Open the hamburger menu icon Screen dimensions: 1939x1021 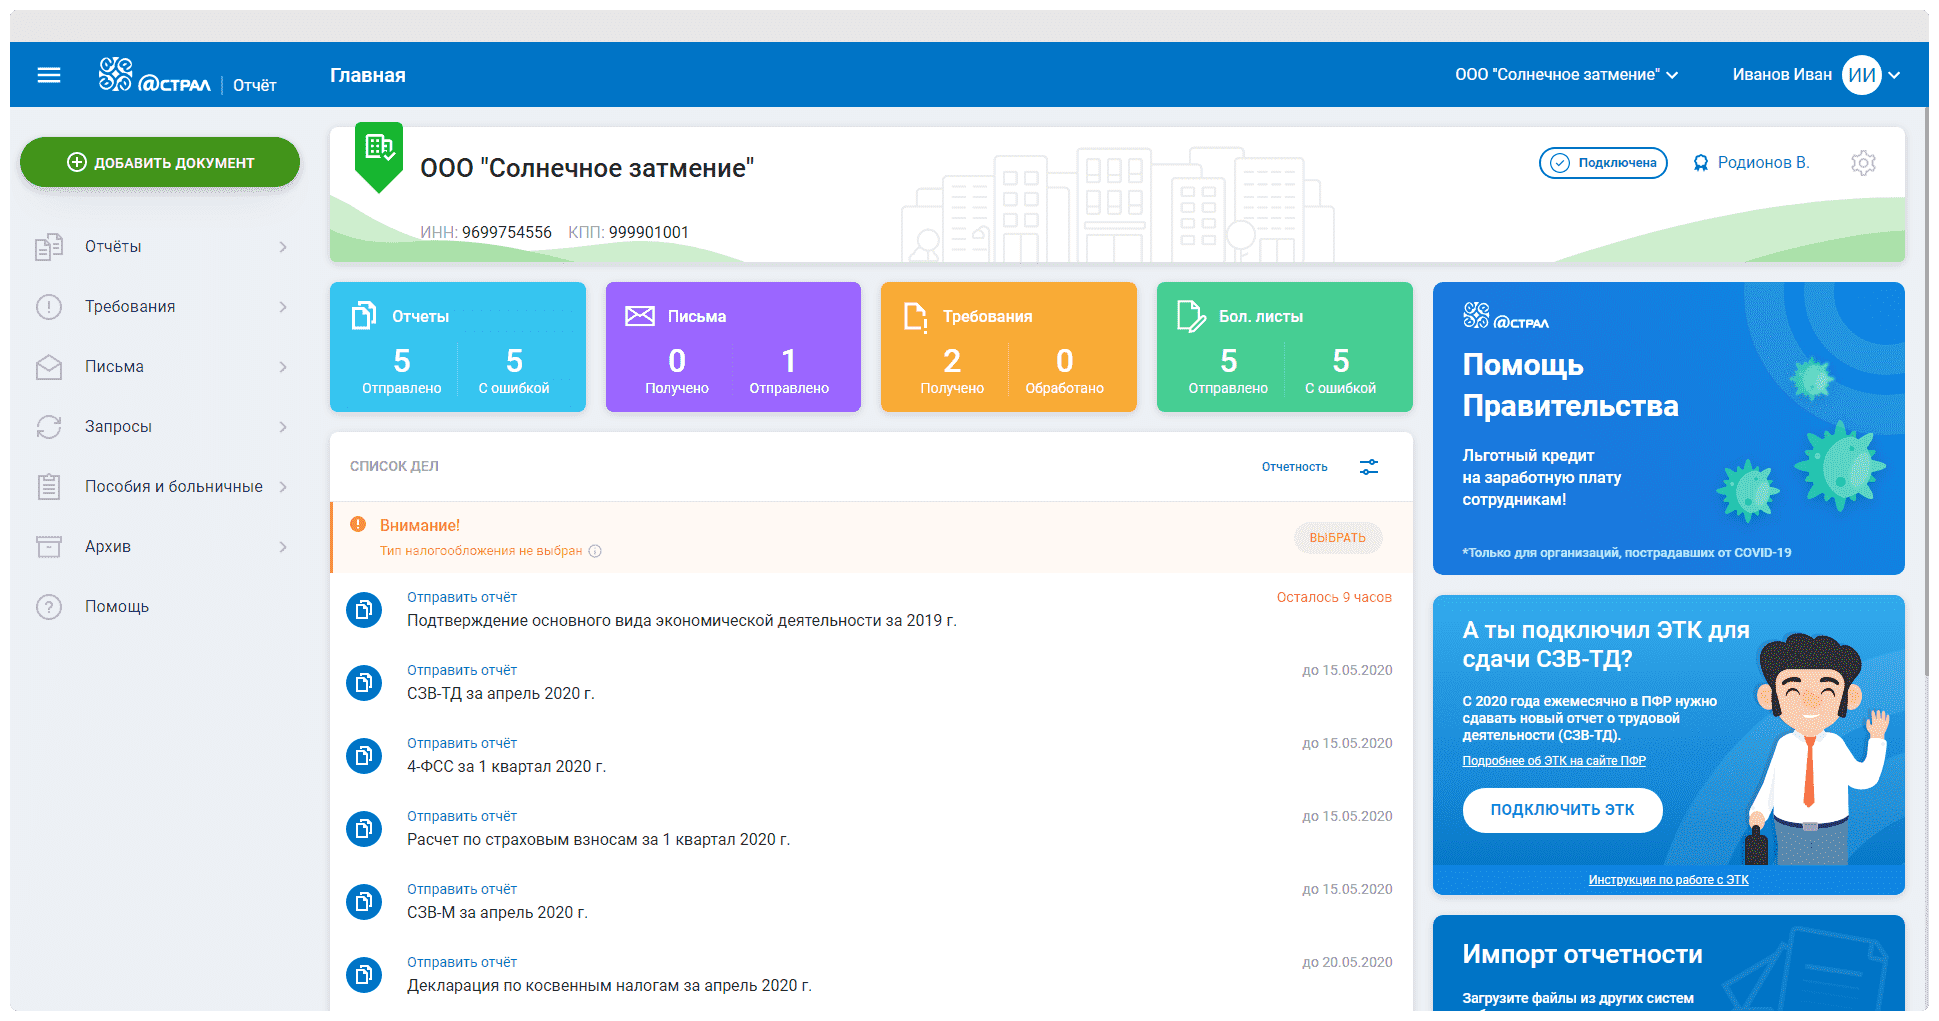[x=49, y=75]
